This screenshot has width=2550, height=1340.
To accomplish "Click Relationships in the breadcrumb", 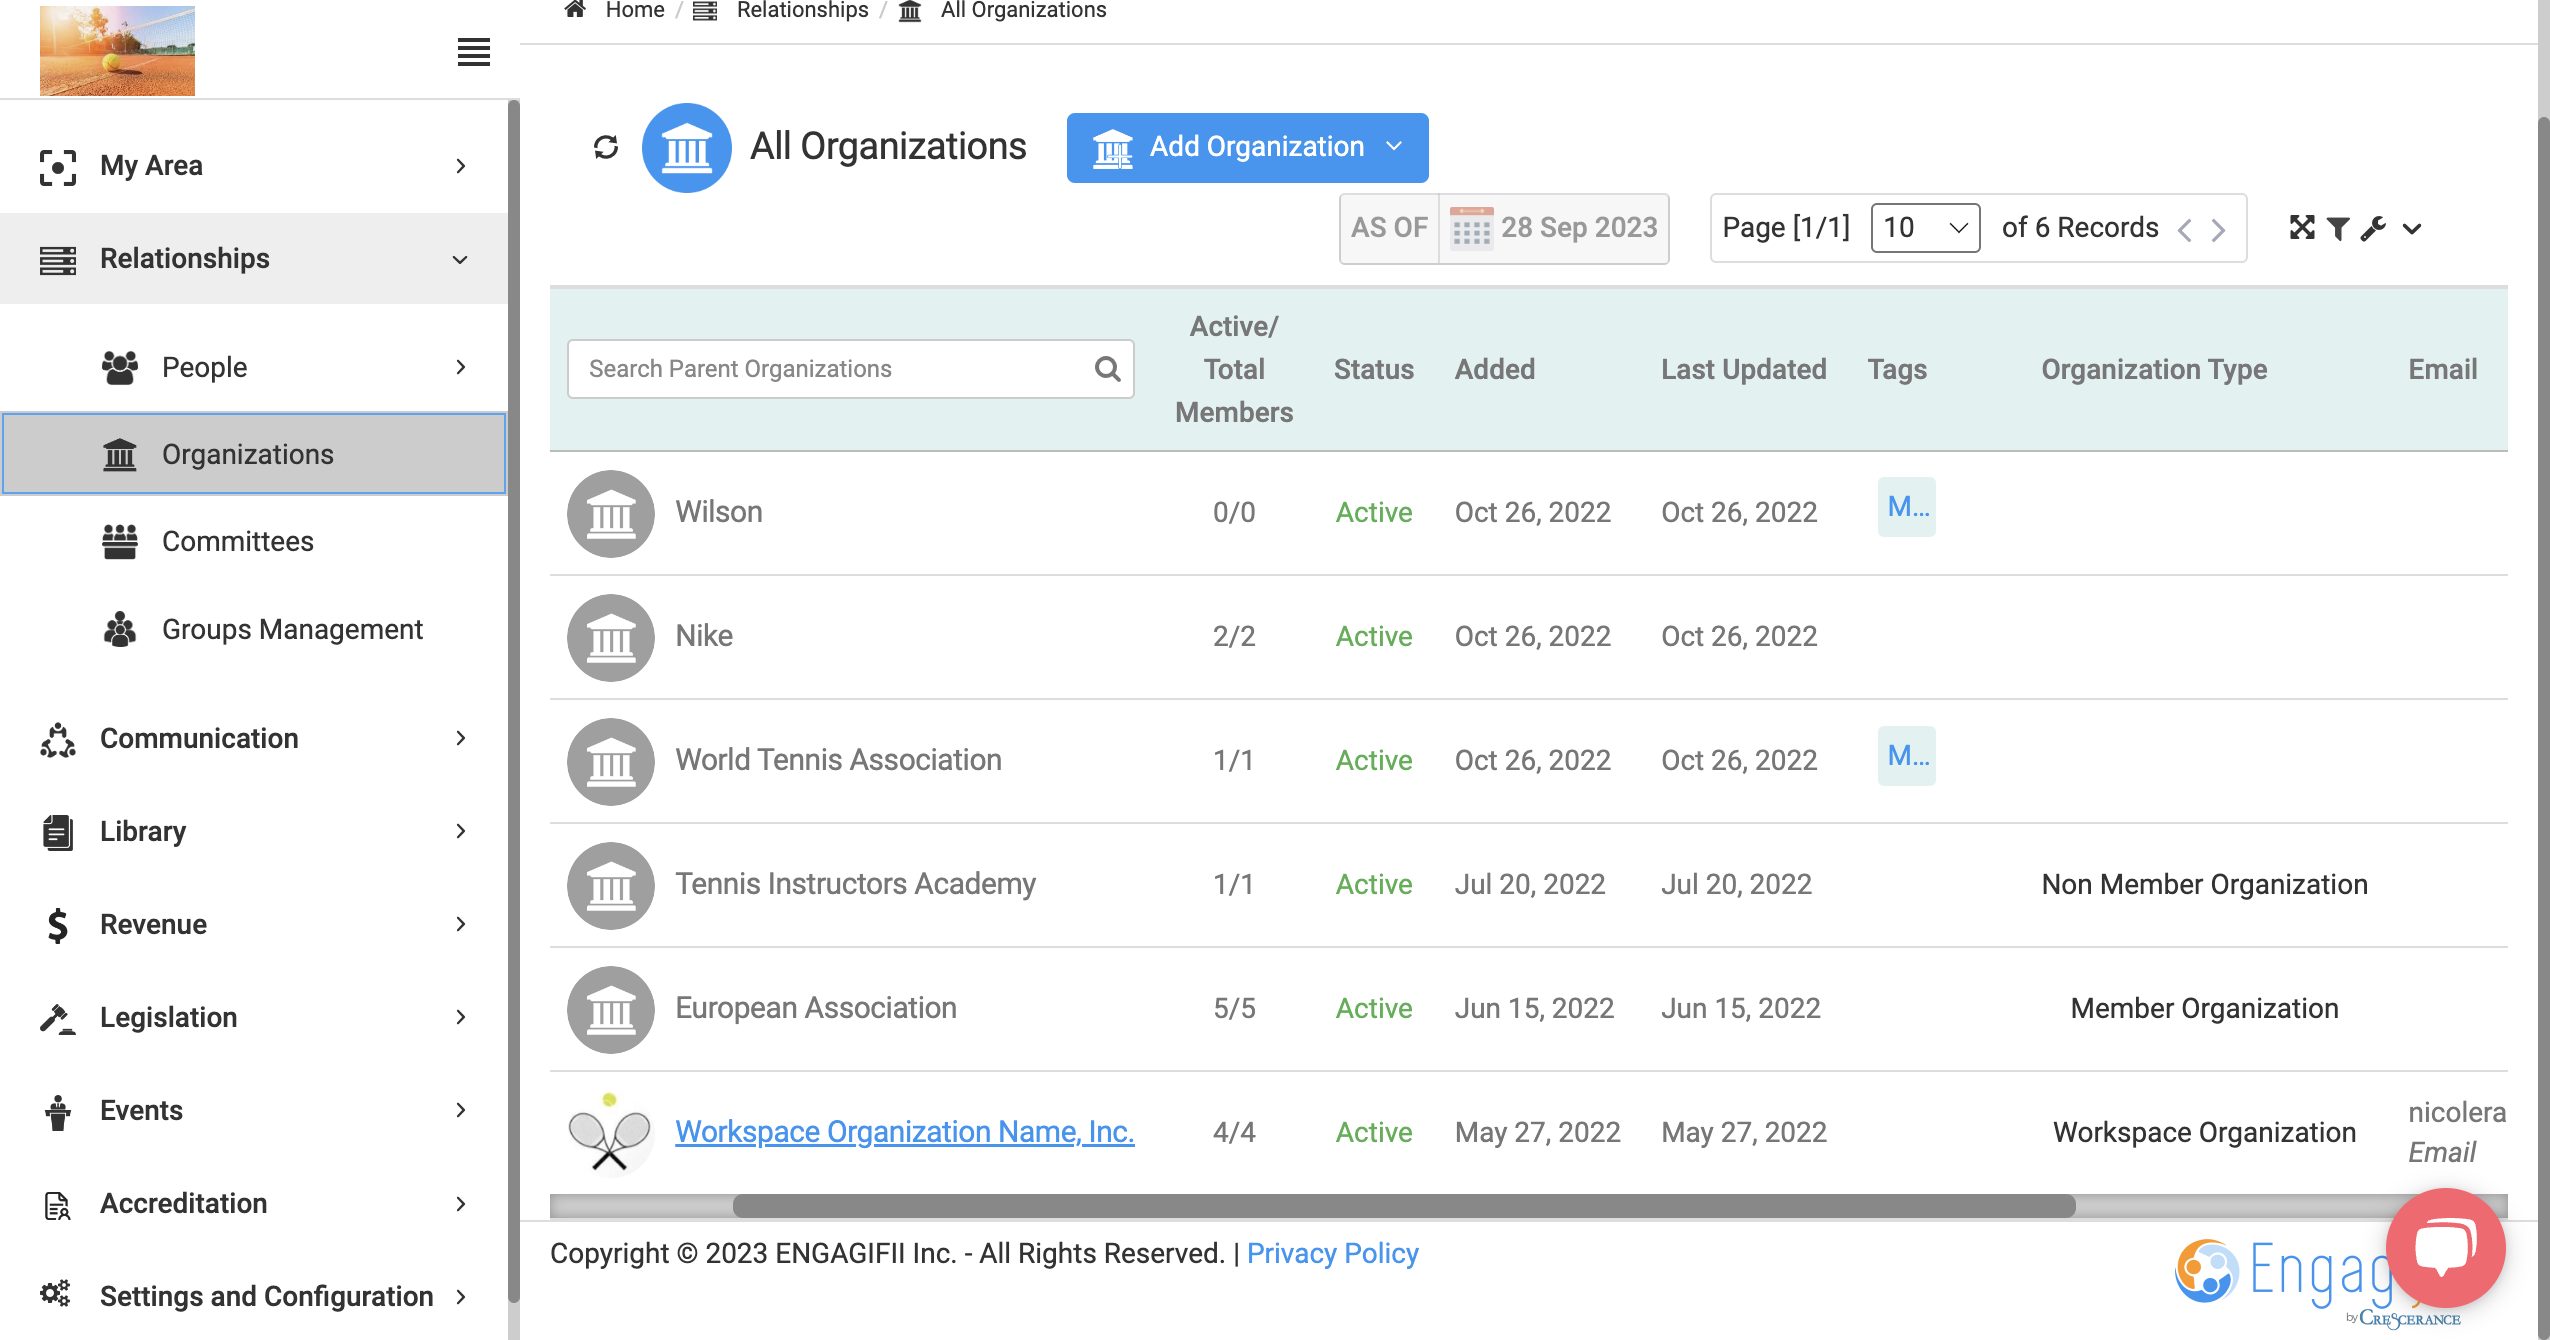I will (x=802, y=10).
